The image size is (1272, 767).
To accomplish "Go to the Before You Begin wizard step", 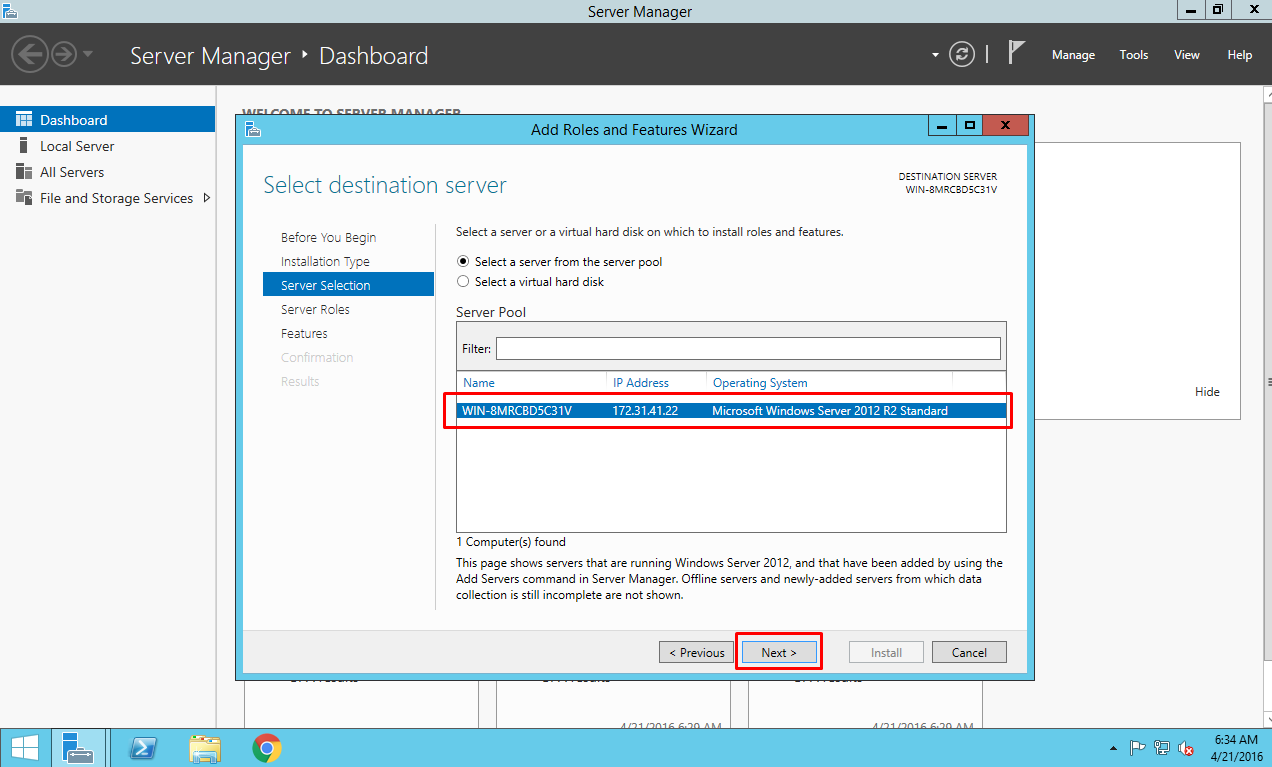I will [x=329, y=237].
